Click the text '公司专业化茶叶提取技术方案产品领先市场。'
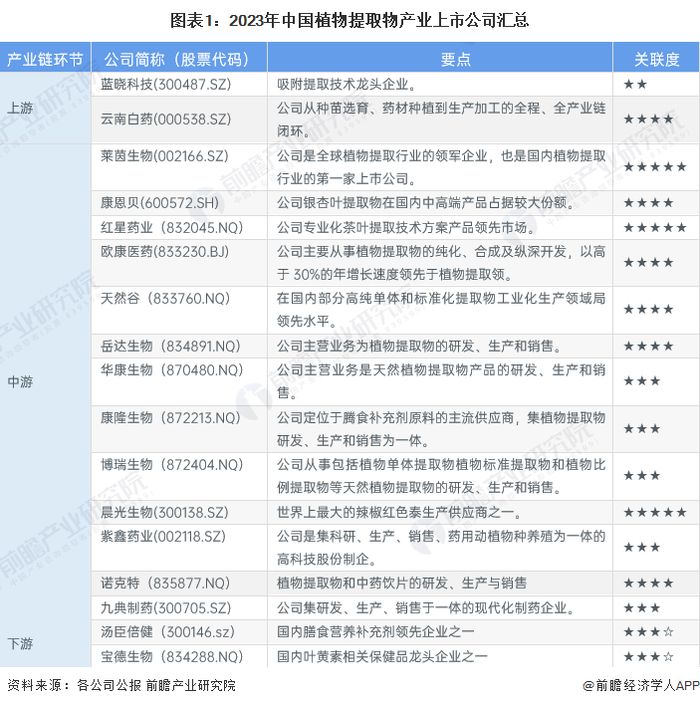Image resolution: width=700 pixels, height=706 pixels. point(406,227)
